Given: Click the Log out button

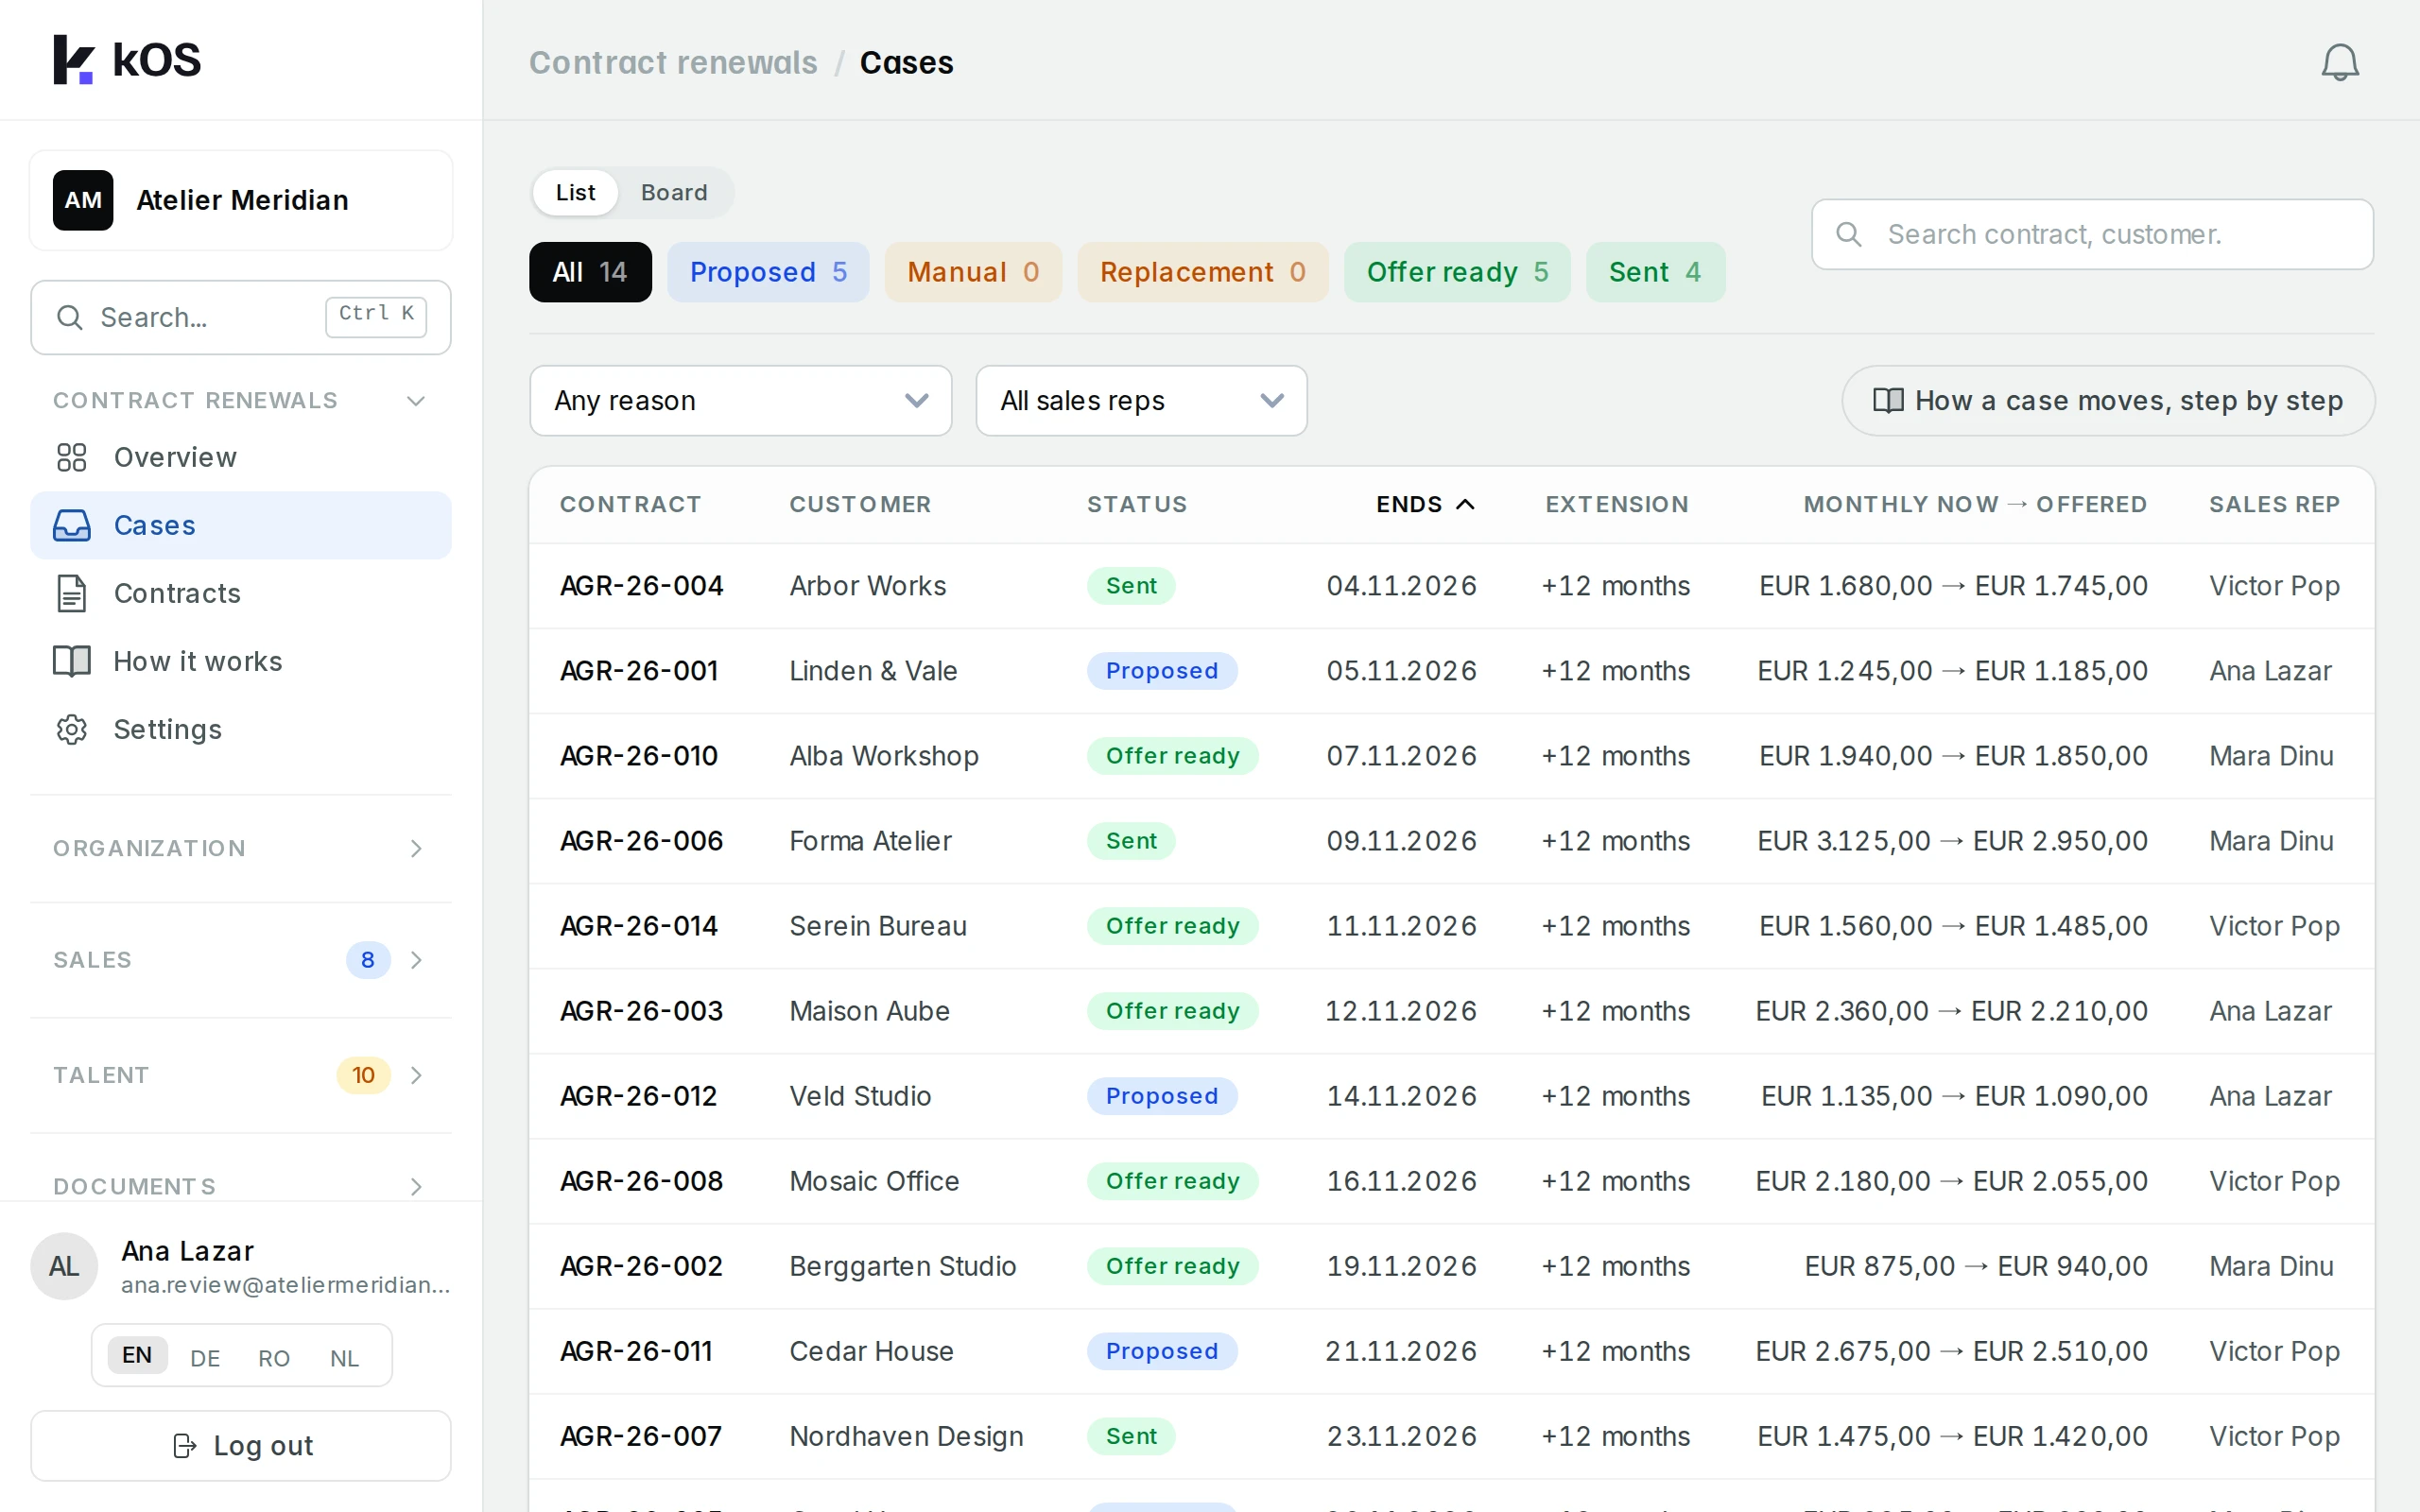Looking at the screenshot, I should click(241, 1445).
